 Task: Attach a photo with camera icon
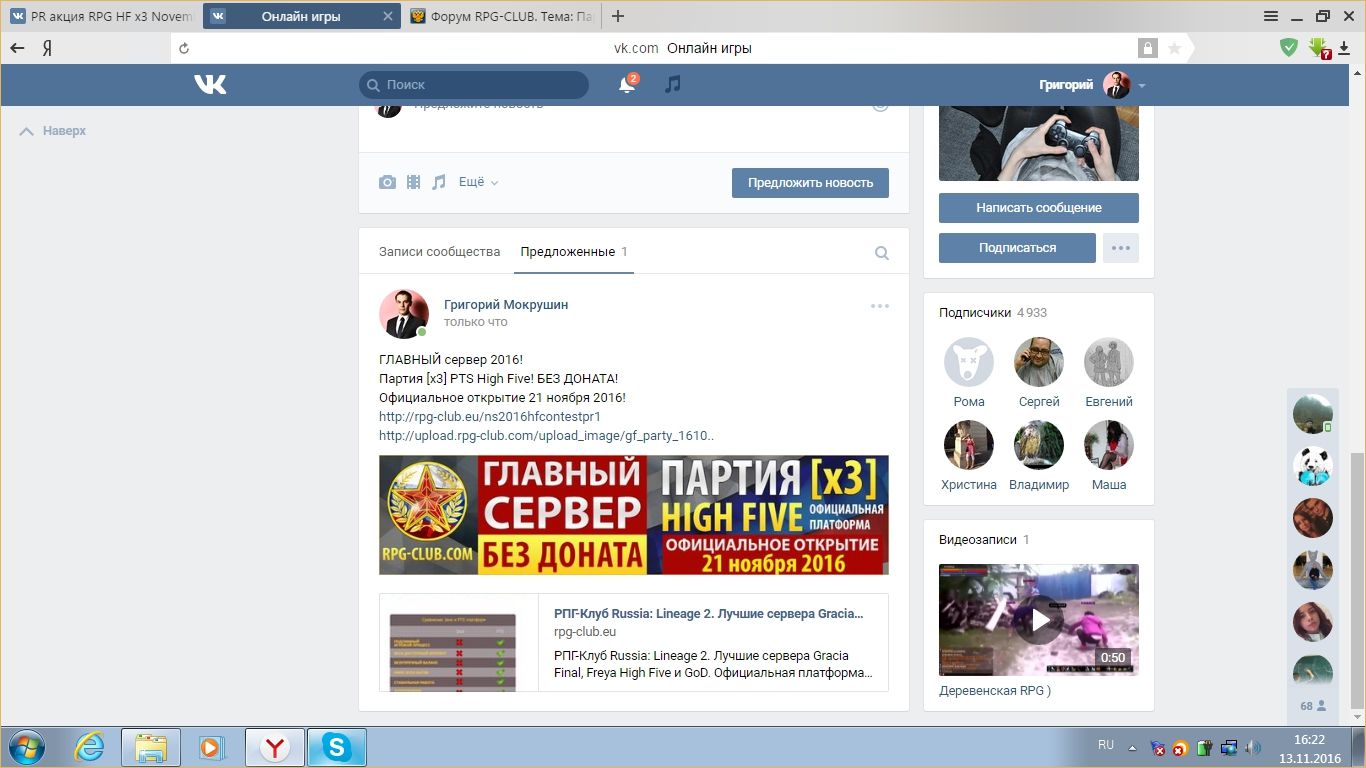coord(387,182)
